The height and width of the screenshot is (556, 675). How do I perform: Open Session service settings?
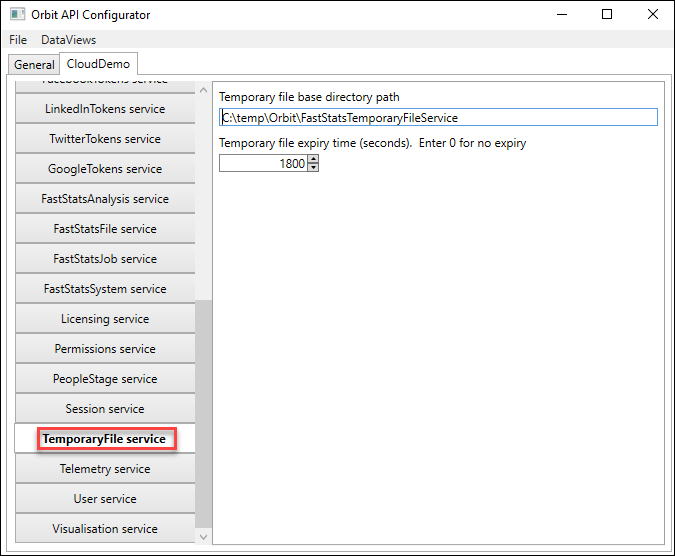tap(105, 409)
